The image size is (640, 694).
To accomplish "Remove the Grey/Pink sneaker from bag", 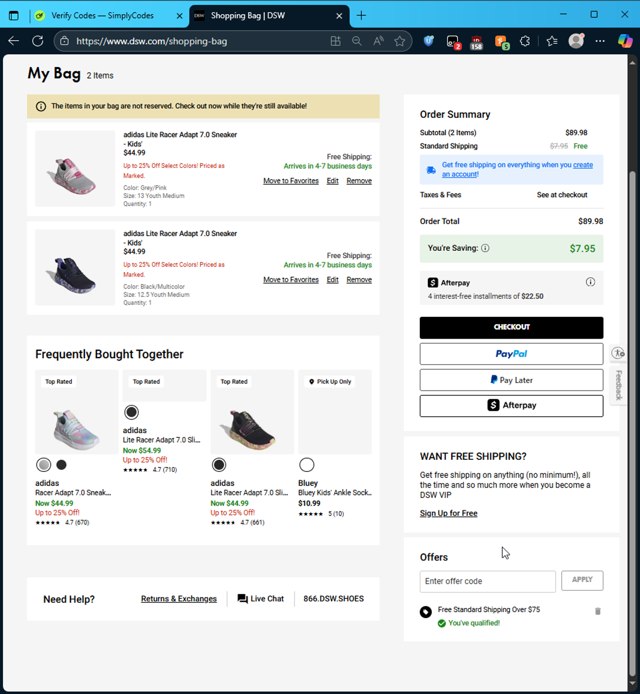I will [359, 181].
